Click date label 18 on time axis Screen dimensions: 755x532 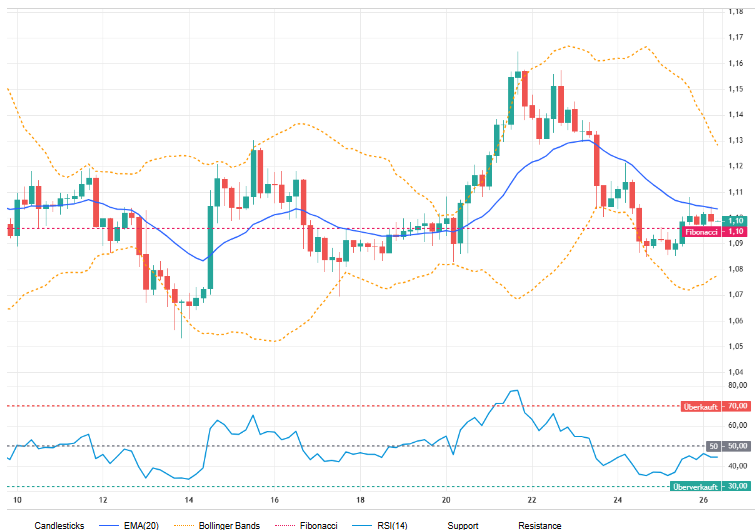(360, 500)
